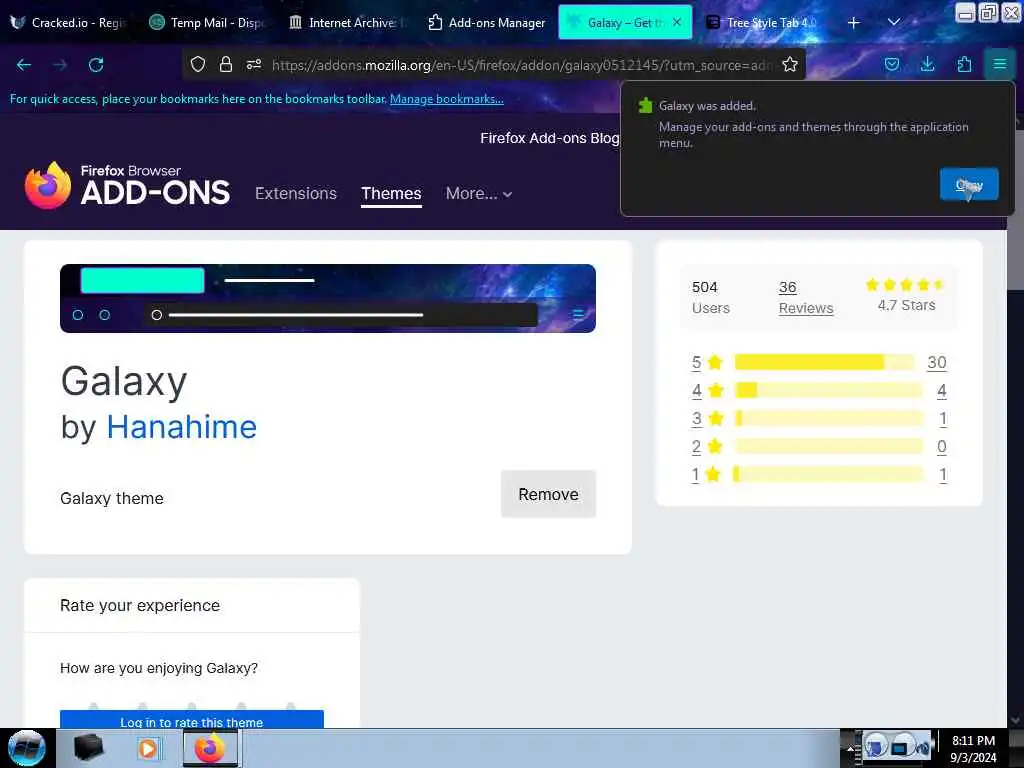Click the Firefox Browser Add-ons logo
1024x768 pixels.
(127, 185)
